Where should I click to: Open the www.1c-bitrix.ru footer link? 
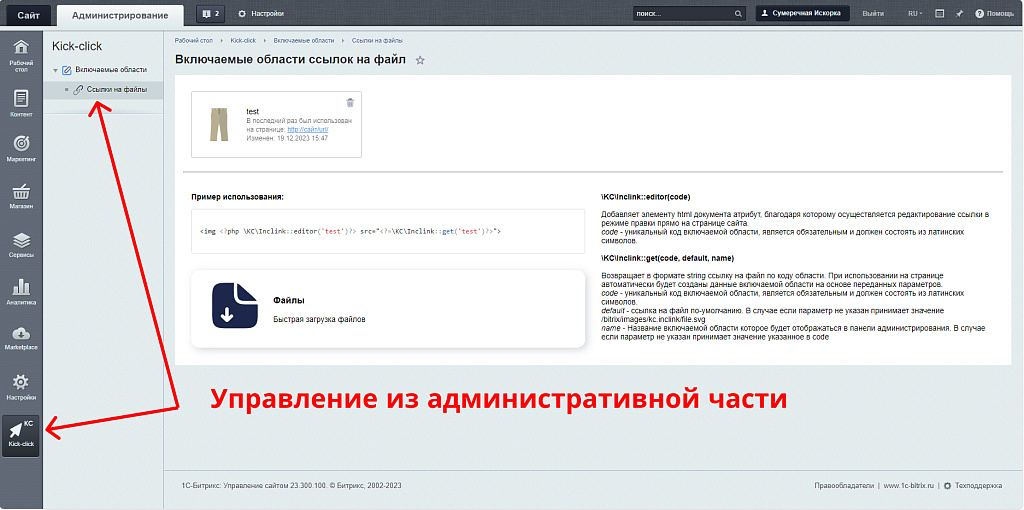[910, 486]
